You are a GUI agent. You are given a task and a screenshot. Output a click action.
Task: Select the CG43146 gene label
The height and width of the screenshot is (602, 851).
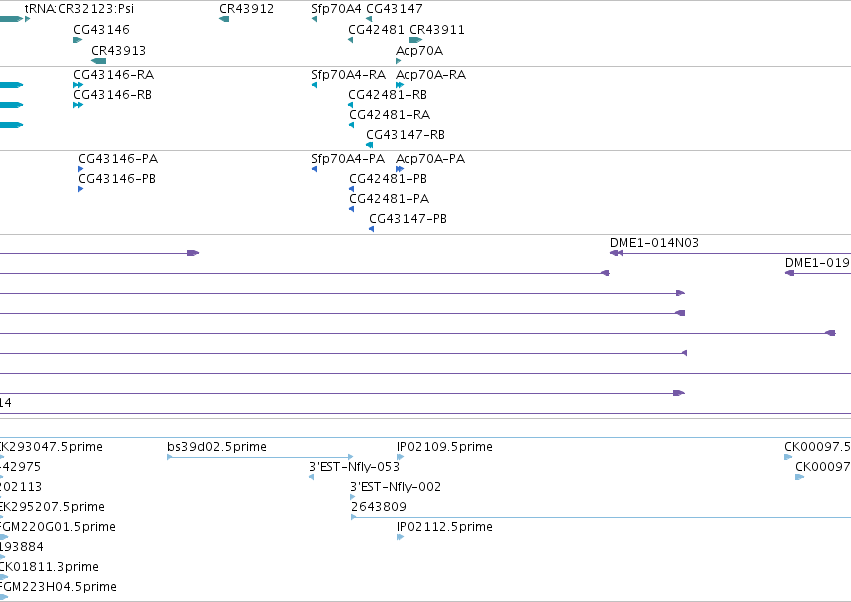(x=101, y=29)
